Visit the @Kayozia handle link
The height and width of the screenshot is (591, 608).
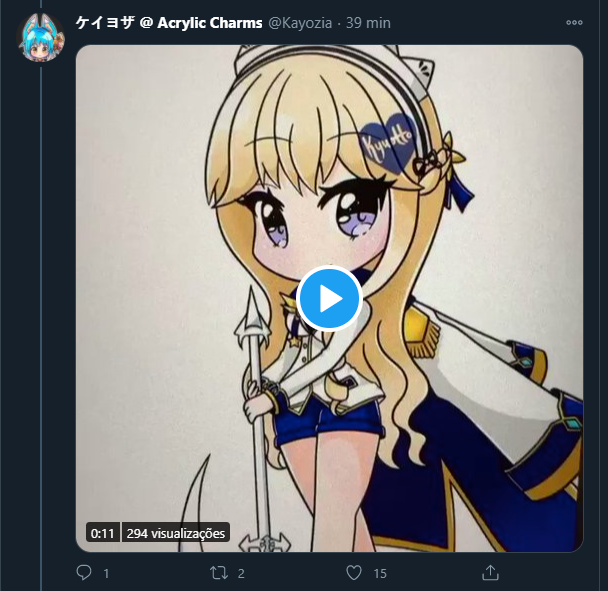tap(300, 23)
